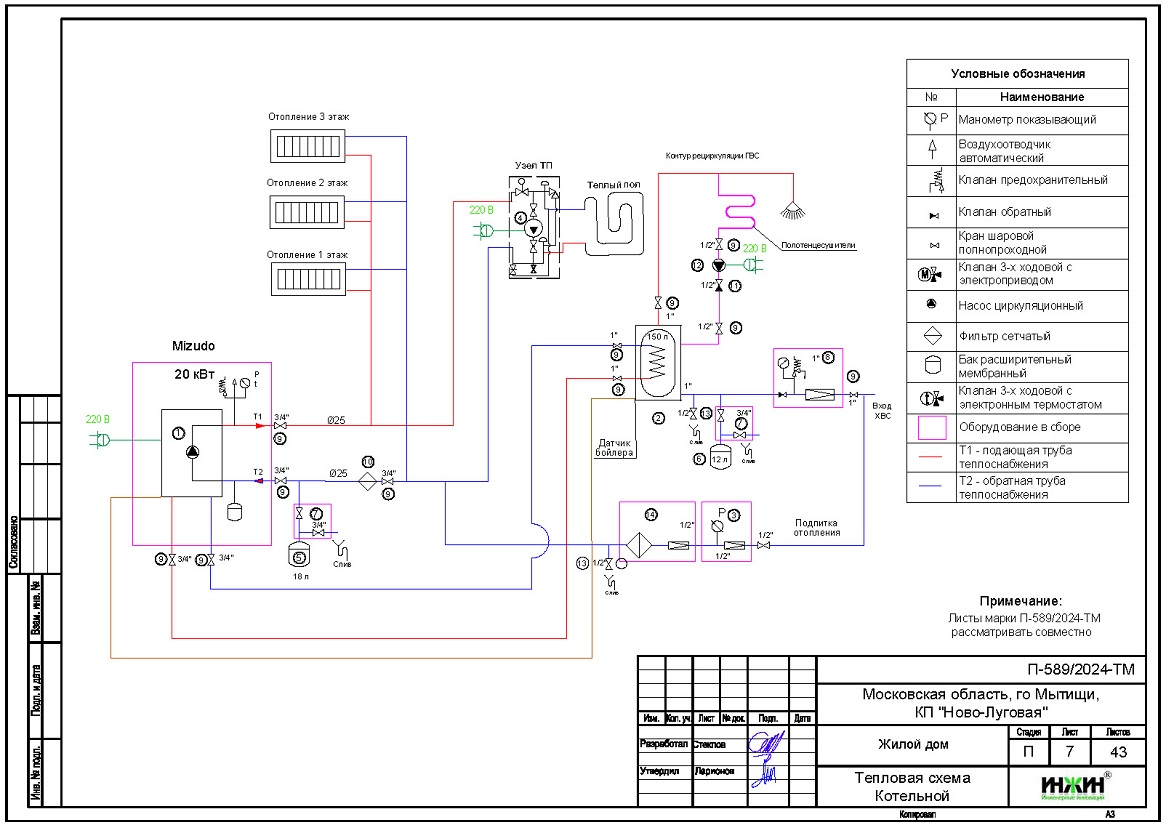Click the red T1 supply line legend sample
The width and height of the screenshot is (1166, 825).
[931, 451]
